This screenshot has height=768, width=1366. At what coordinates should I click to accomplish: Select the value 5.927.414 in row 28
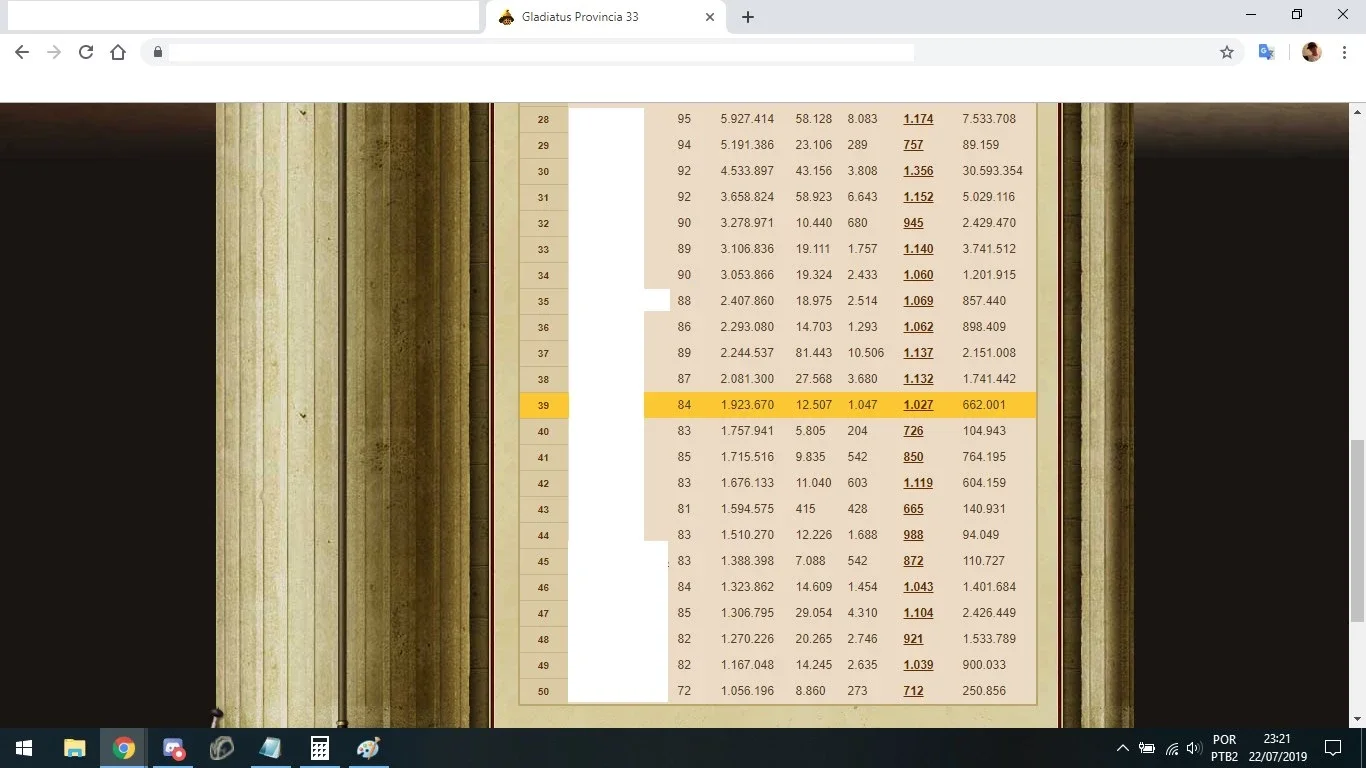[747, 119]
